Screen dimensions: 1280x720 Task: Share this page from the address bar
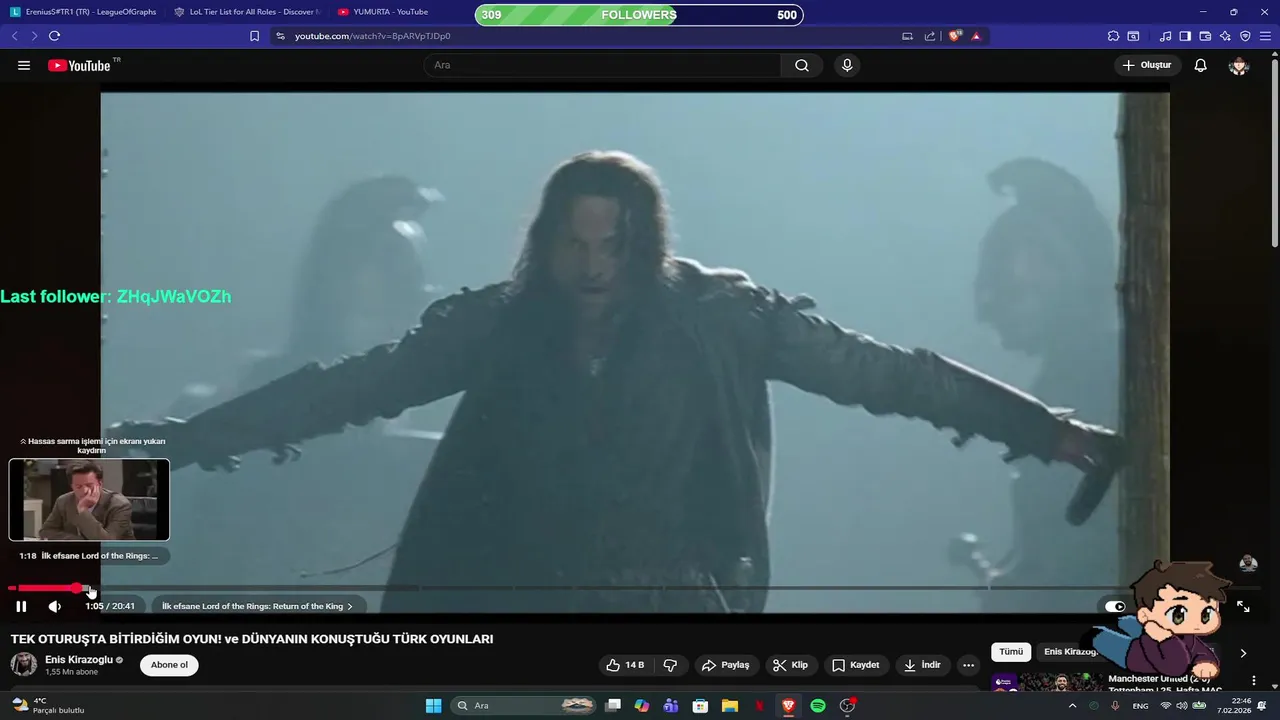[930, 36]
